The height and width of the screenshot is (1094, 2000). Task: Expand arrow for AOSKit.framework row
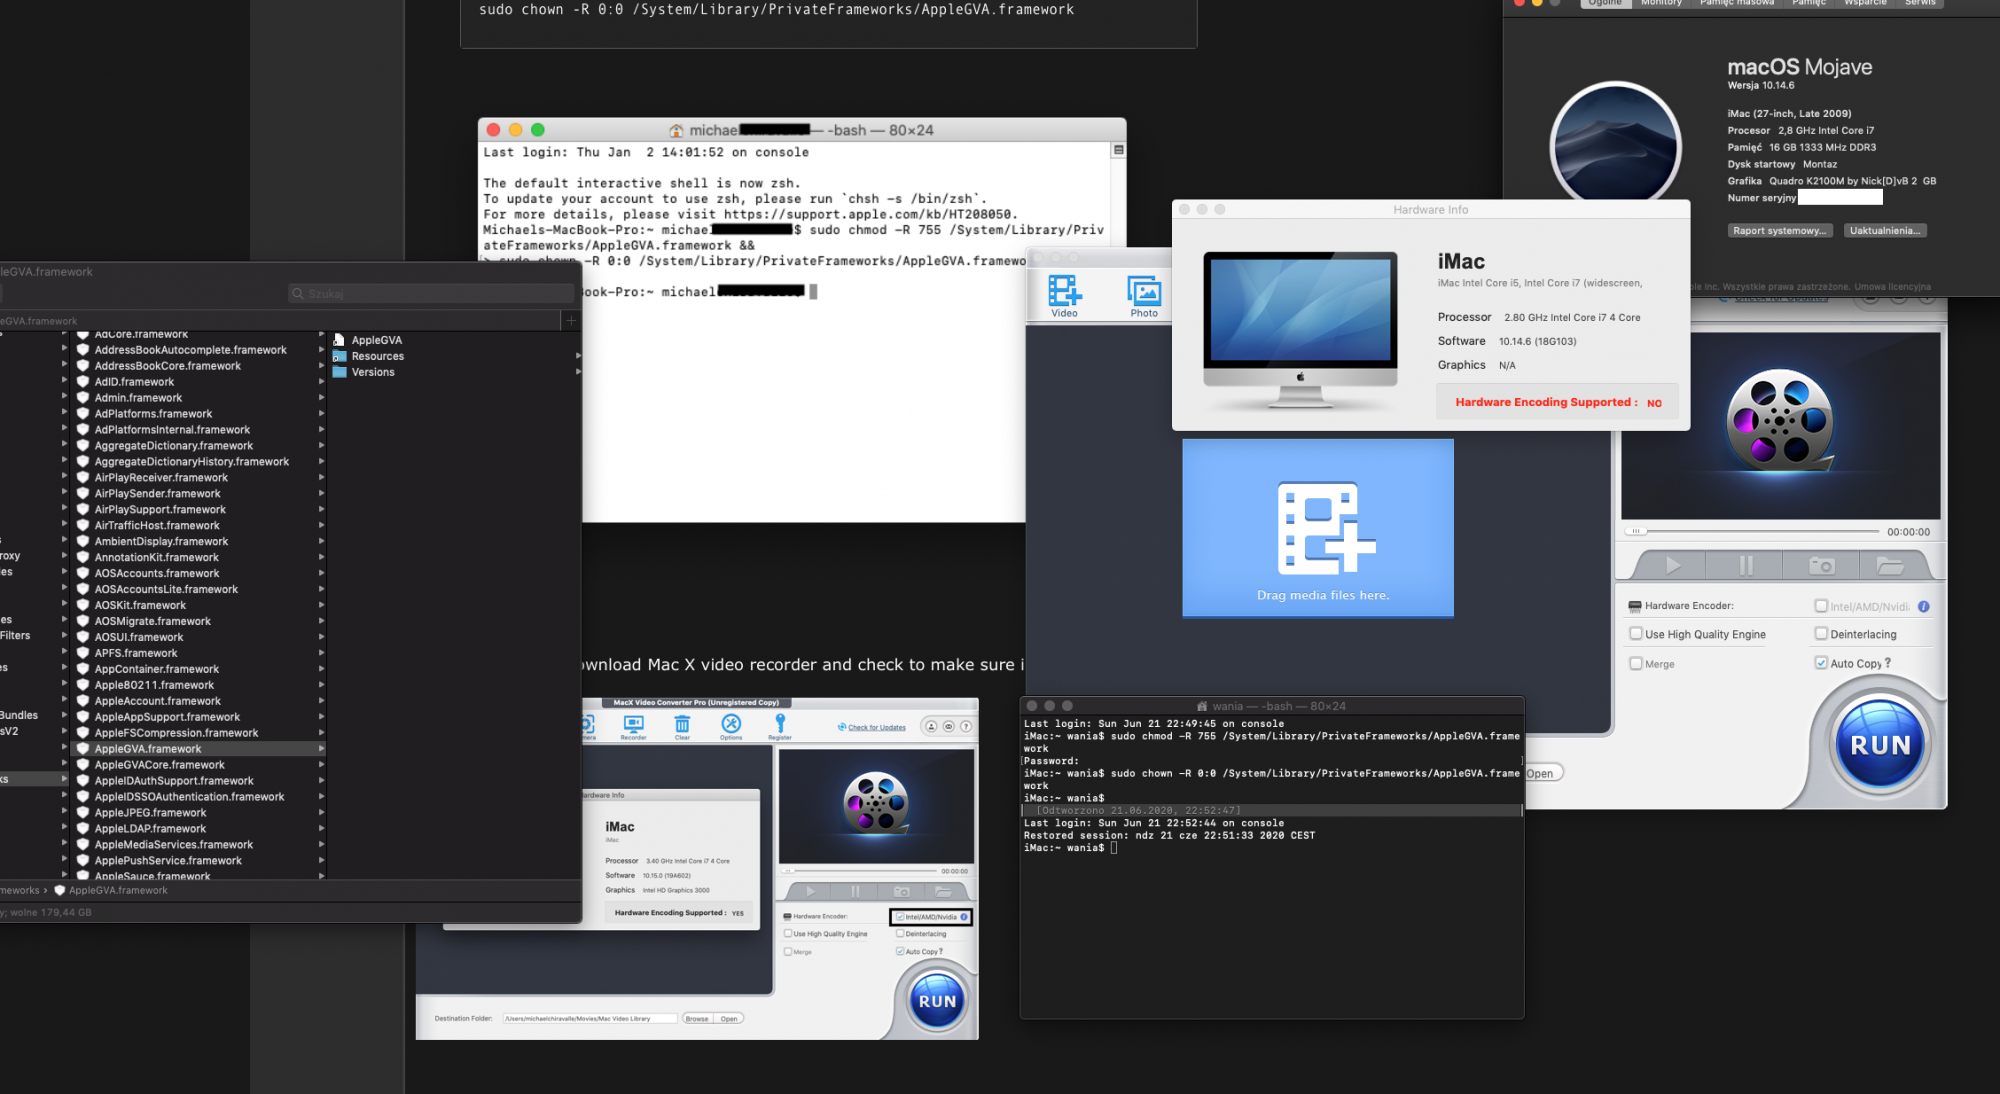tap(321, 605)
